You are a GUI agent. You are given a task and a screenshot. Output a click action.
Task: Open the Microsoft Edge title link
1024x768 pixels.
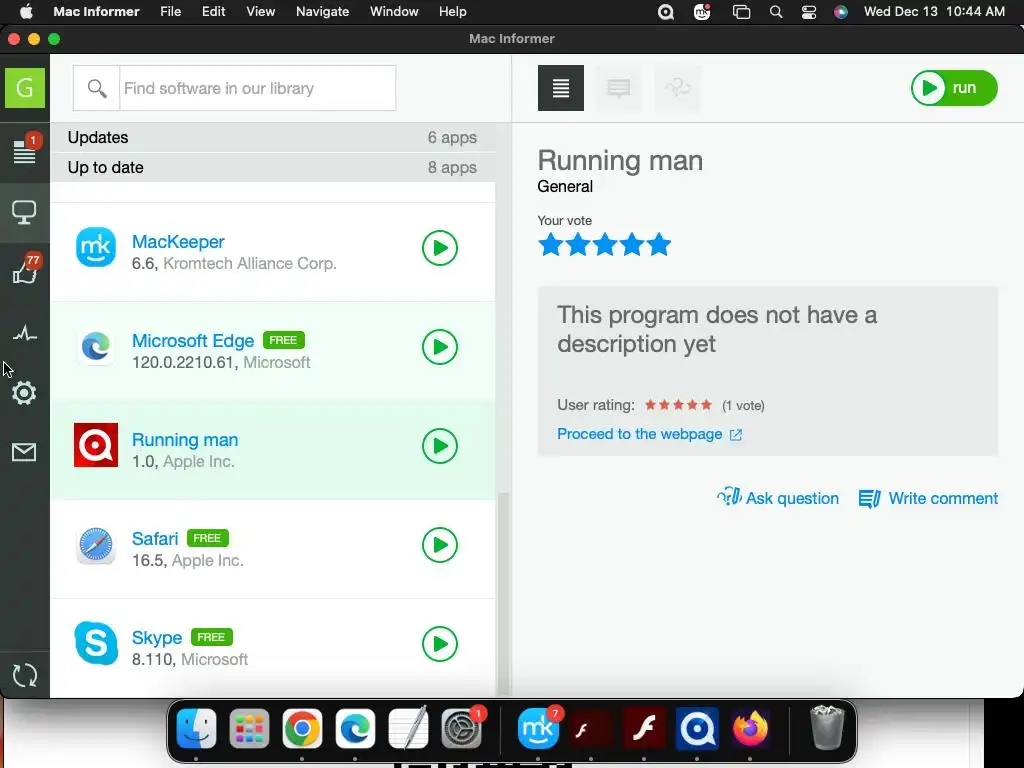(x=193, y=341)
